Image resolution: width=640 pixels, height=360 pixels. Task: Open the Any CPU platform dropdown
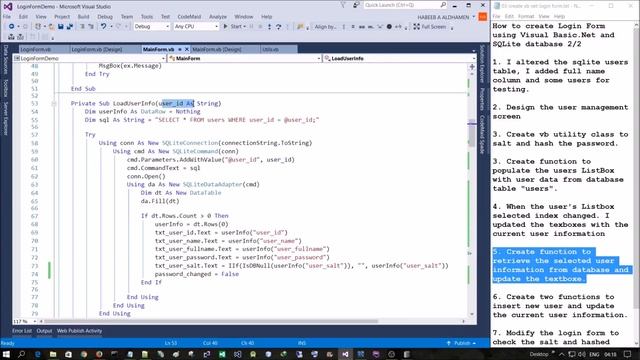[x=196, y=27]
